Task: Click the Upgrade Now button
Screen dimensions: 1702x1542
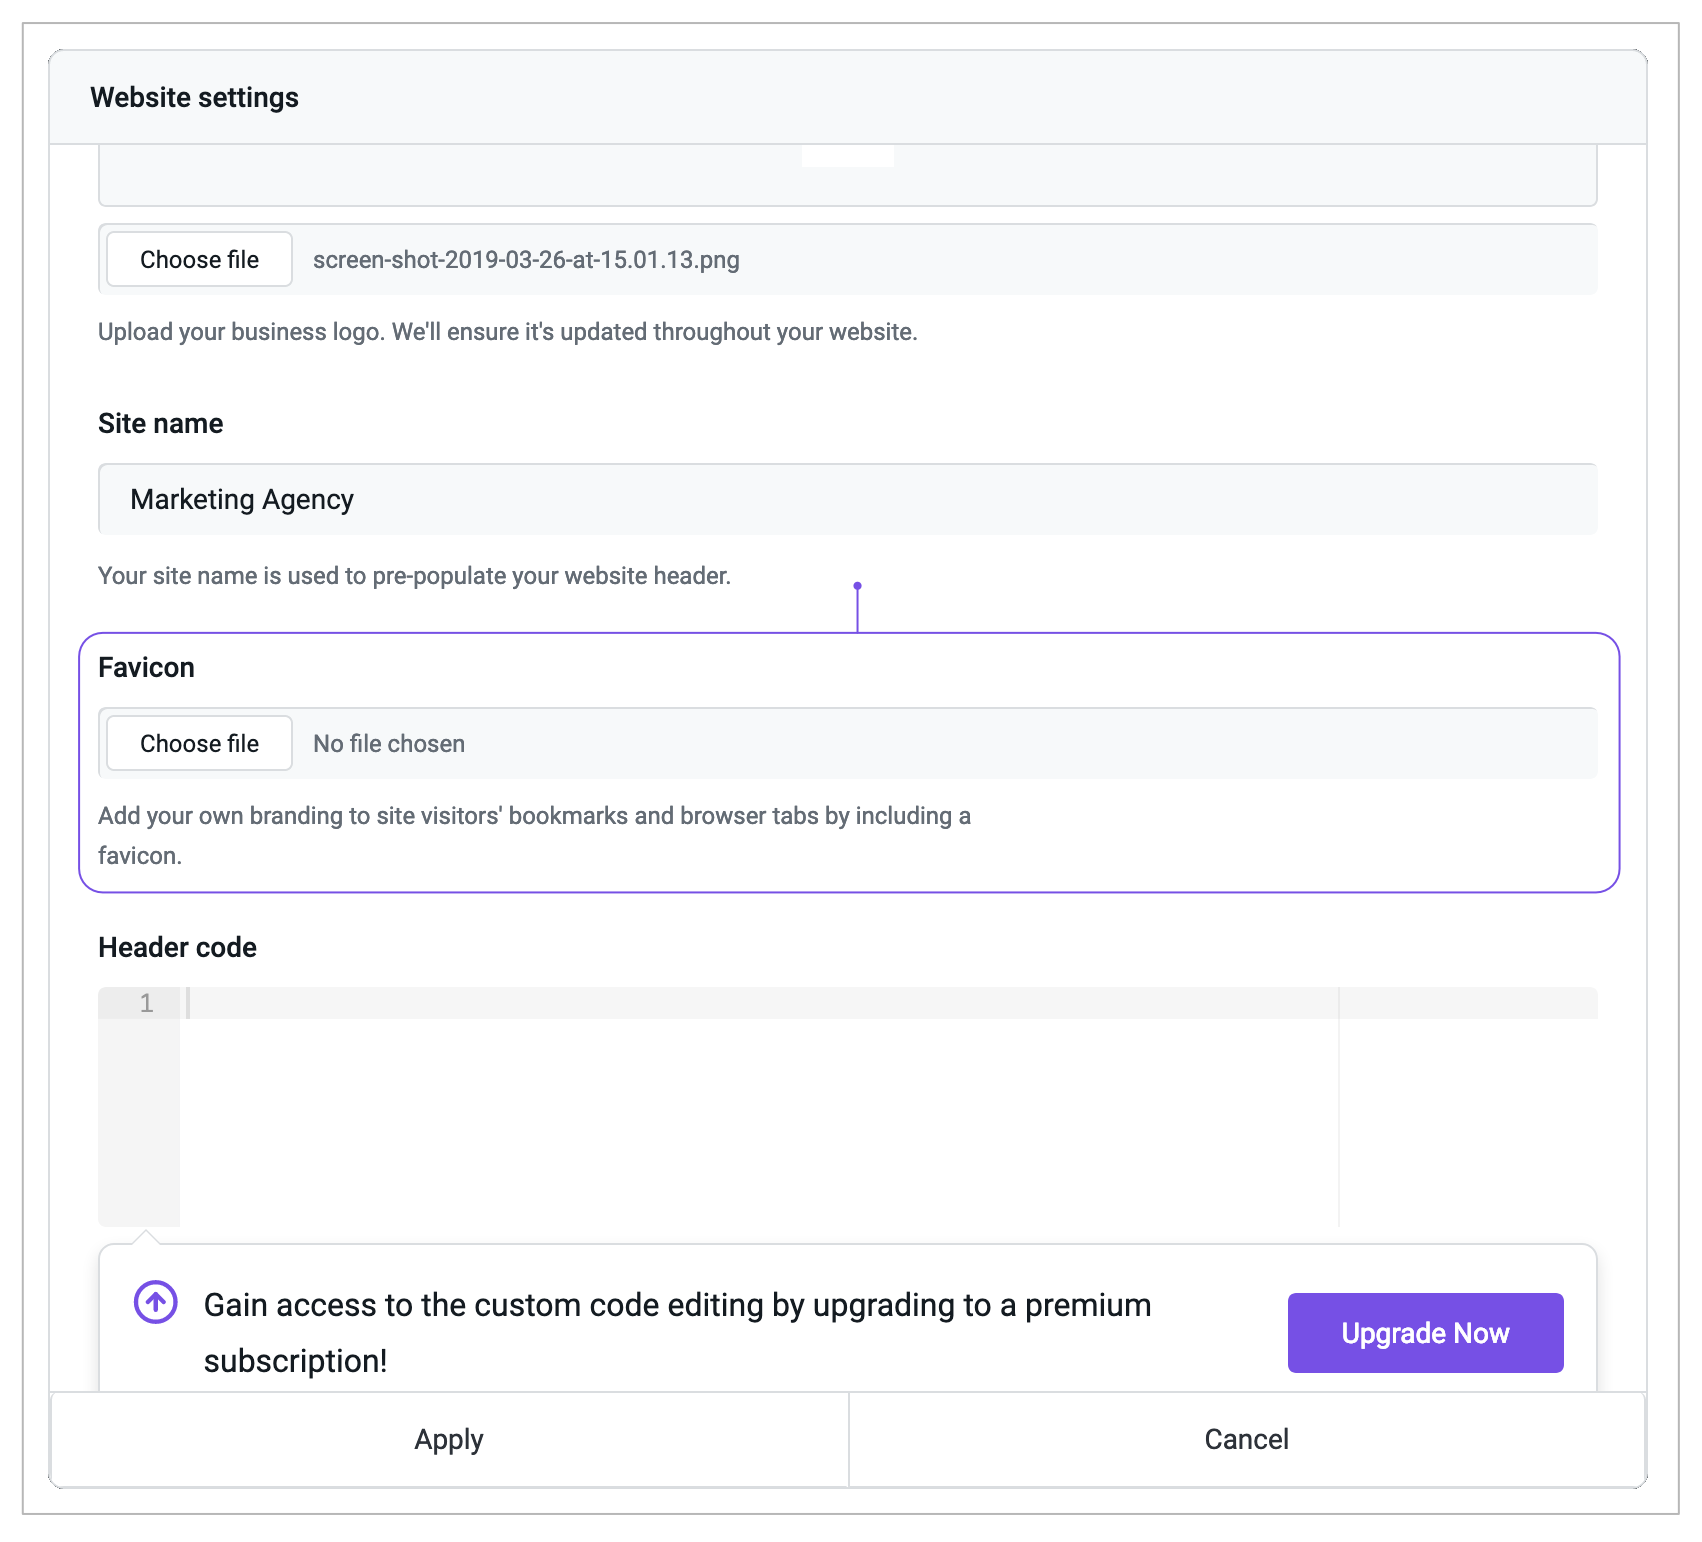Action: pos(1425,1333)
